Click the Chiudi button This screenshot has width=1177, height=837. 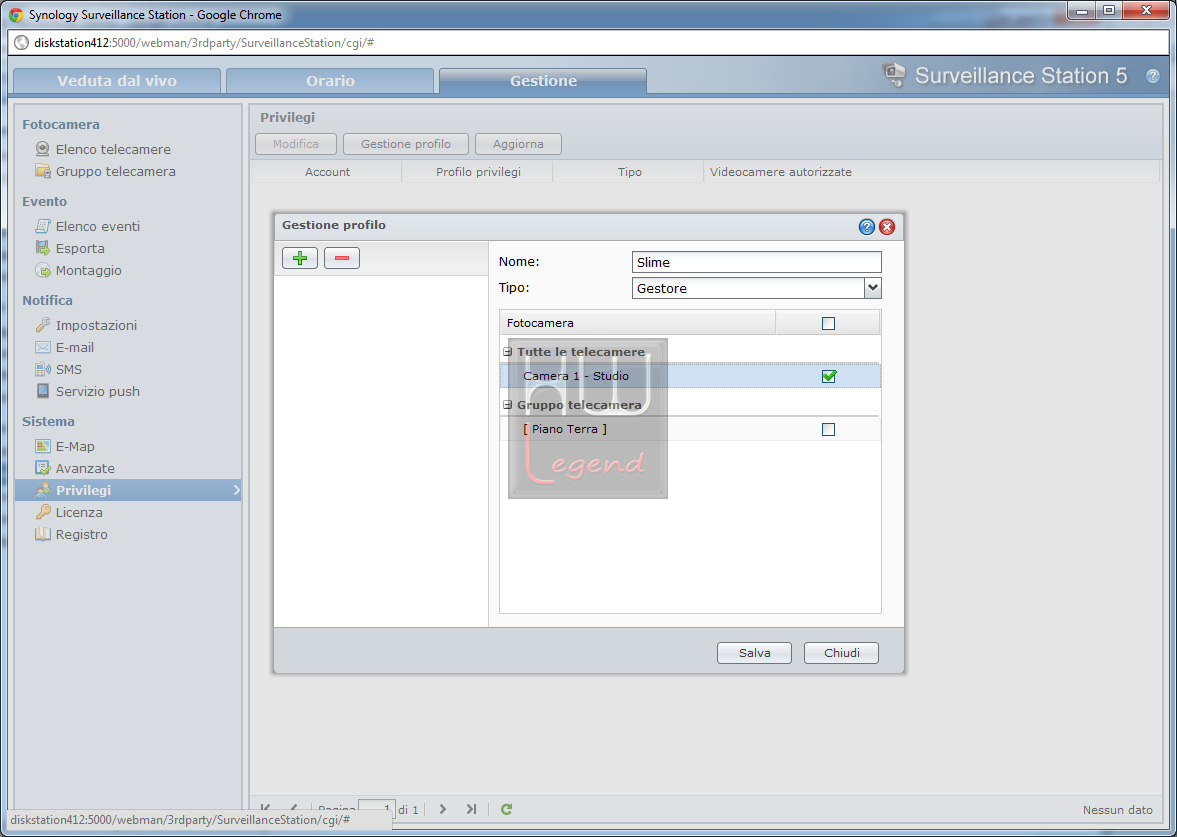(841, 653)
